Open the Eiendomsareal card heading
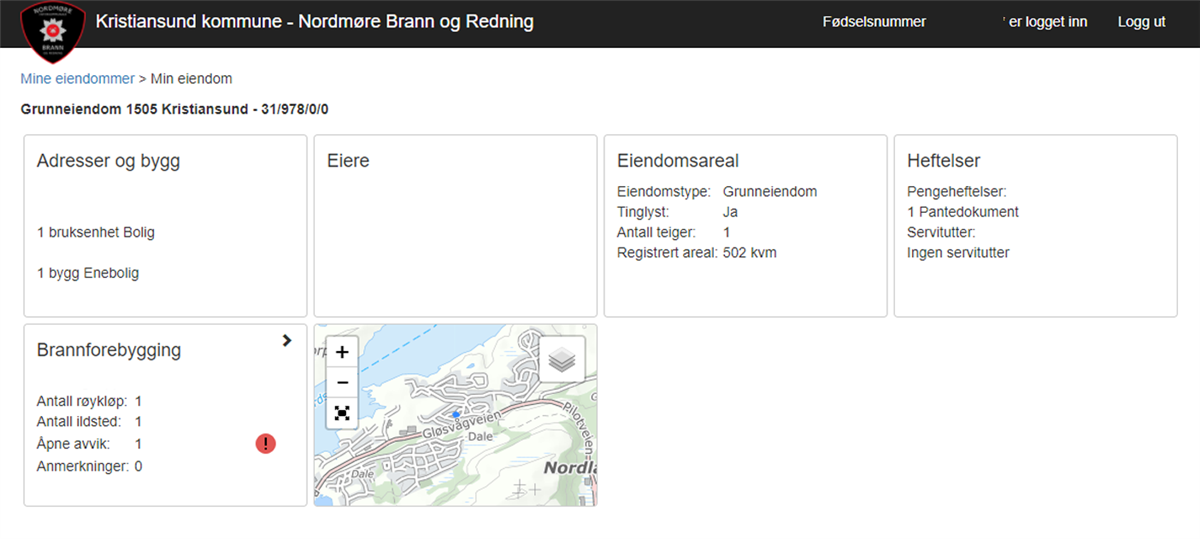Screen dimensions: 1200x539 (x=678, y=161)
